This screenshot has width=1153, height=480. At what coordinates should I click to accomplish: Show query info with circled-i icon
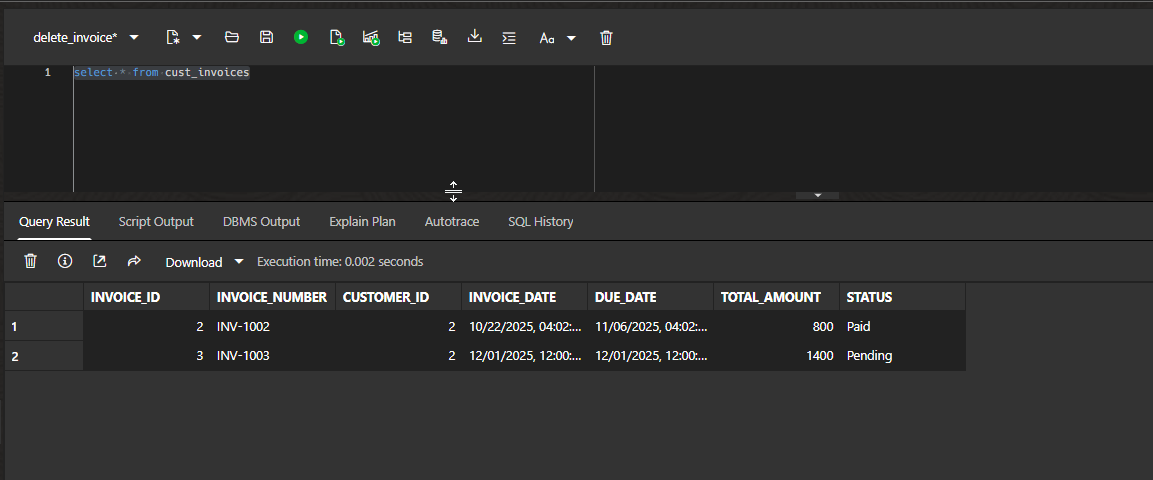tap(65, 261)
